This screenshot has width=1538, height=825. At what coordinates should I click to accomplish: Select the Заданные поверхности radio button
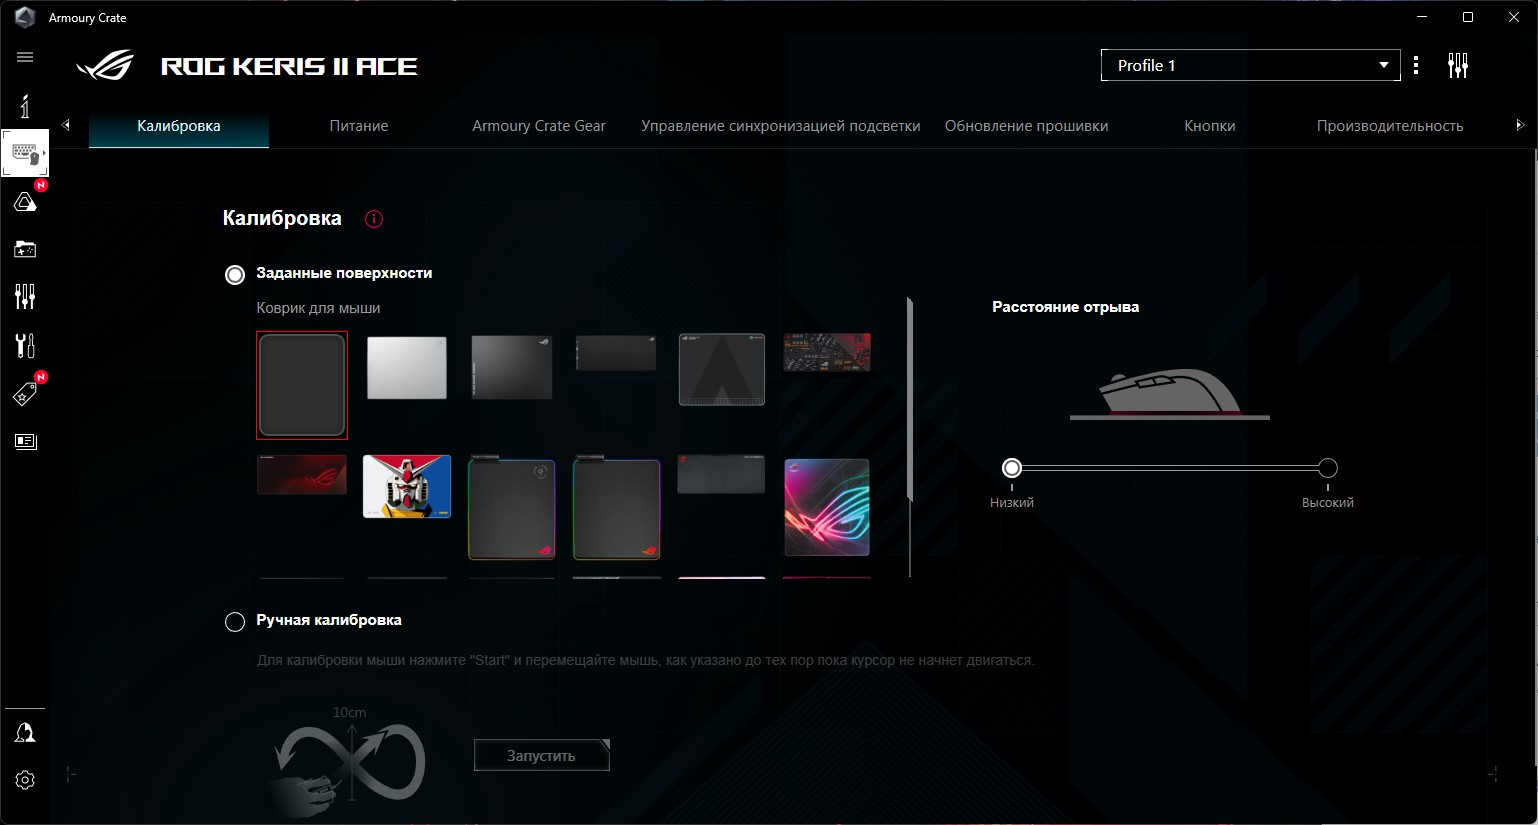pos(235,274)
